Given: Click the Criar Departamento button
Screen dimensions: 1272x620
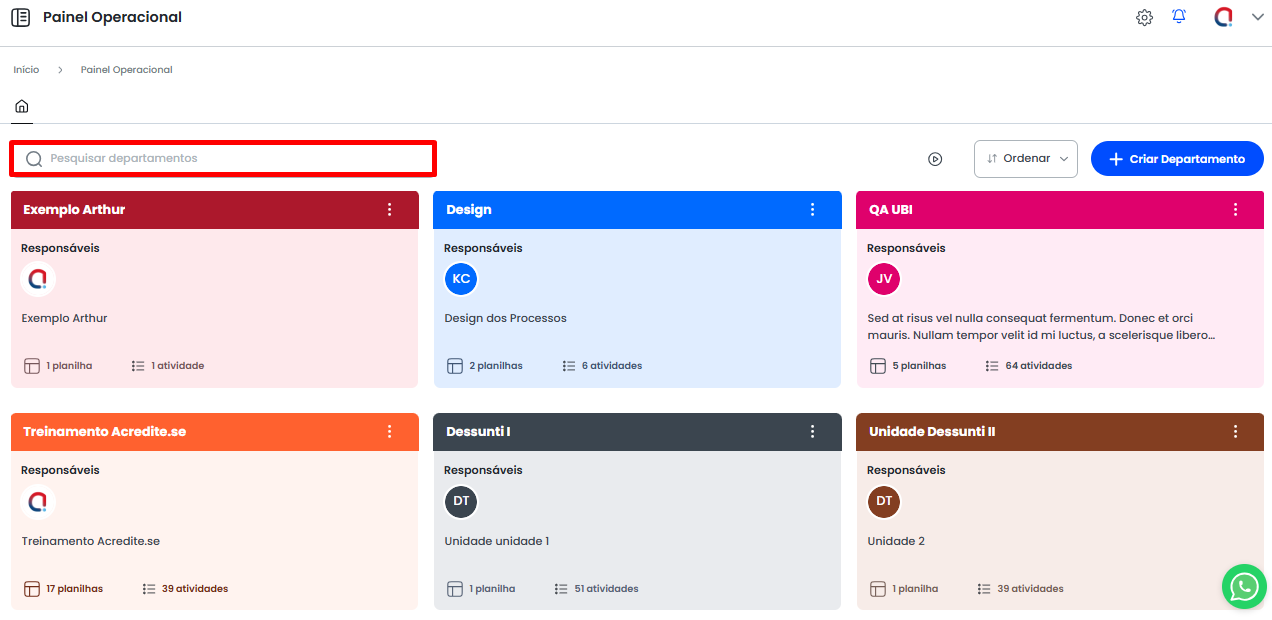Looking at the screenshot, I should [x=1177, y=159].
